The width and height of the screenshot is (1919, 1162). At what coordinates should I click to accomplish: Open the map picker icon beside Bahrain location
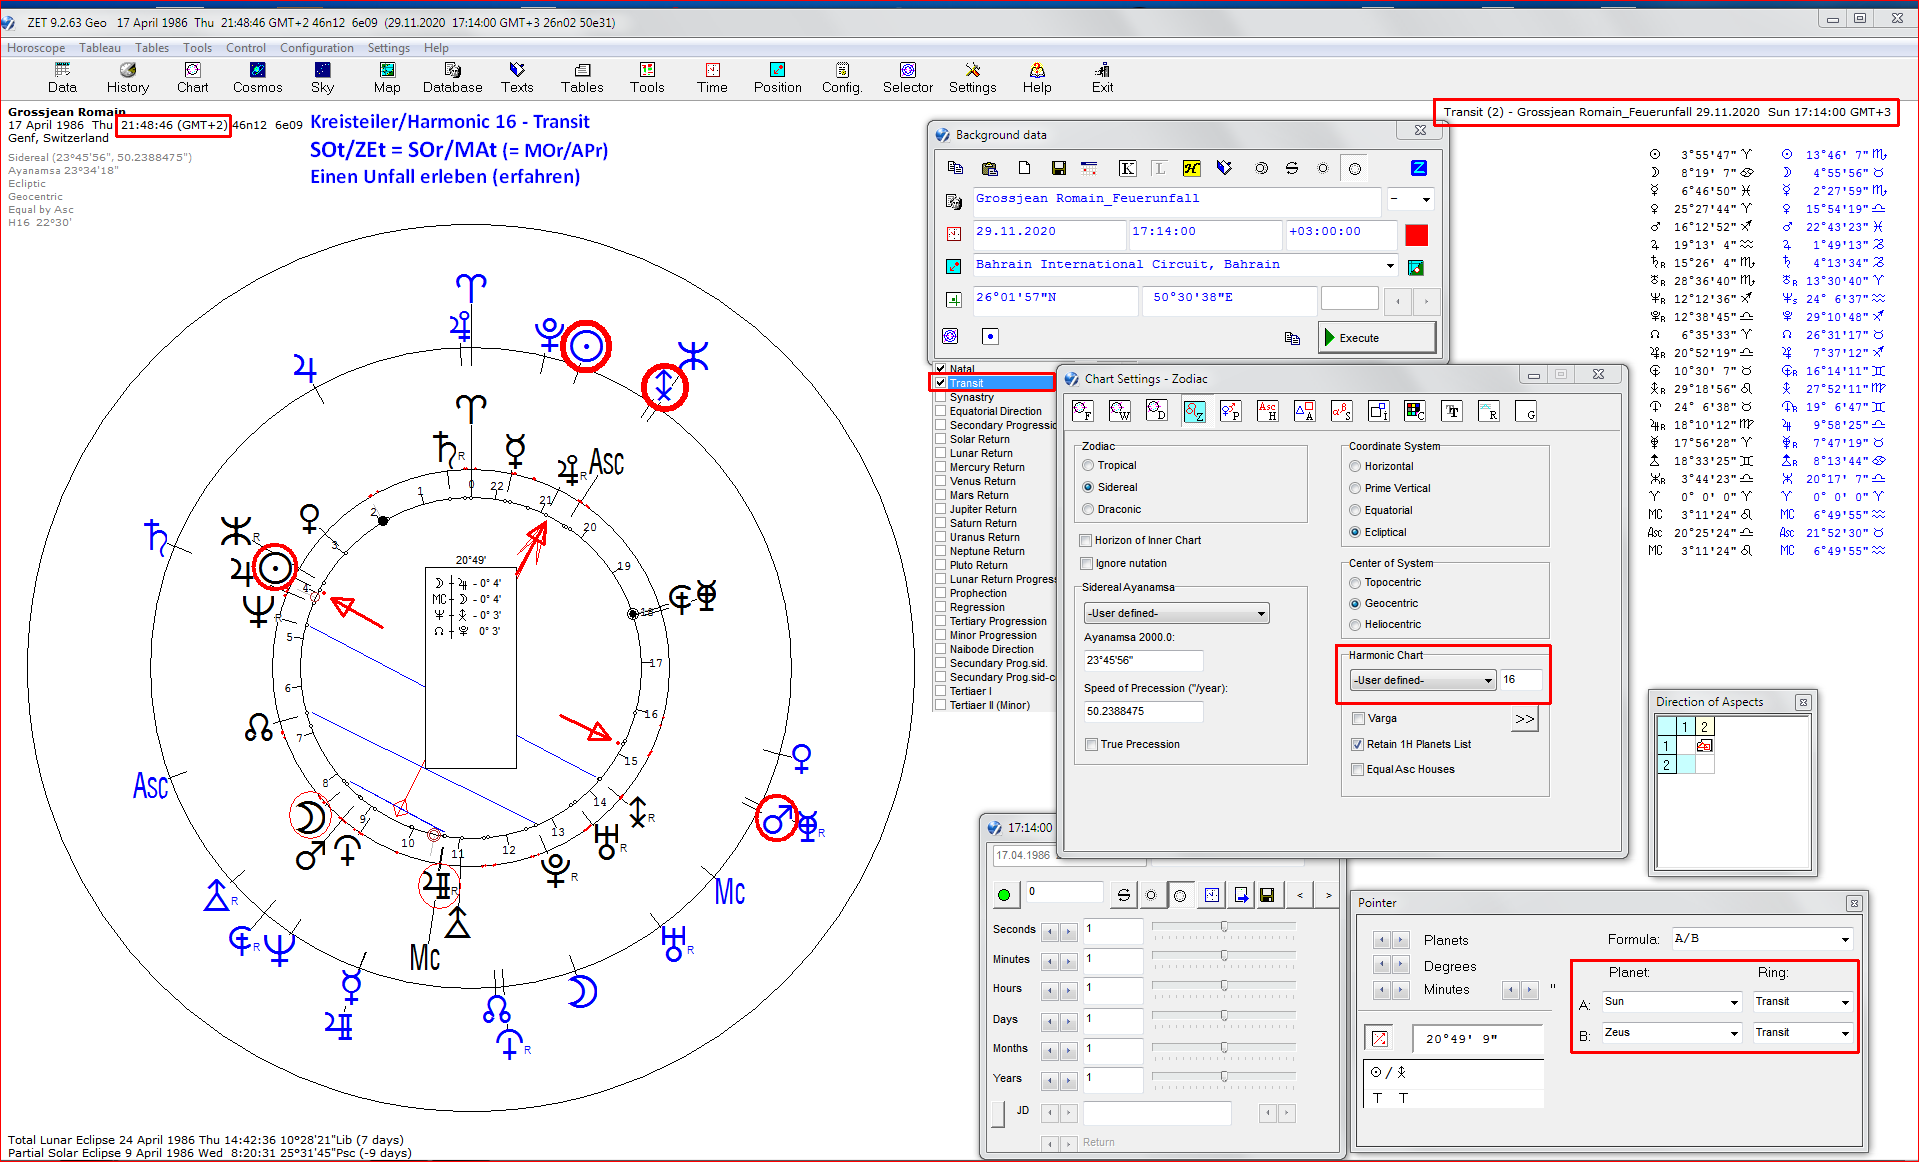[x=1416, y=267]
